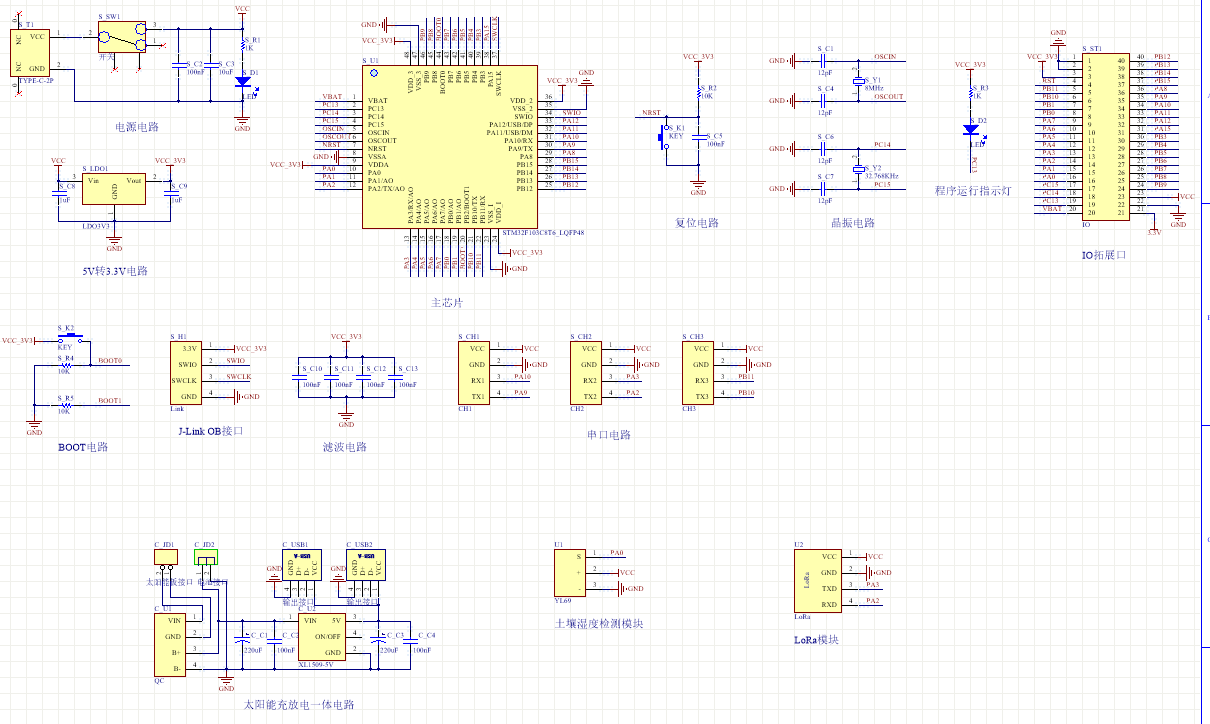Click the NRST net label in reset circuit
The height and width of the screenshot is (724, 1210).
click(651, 113)
